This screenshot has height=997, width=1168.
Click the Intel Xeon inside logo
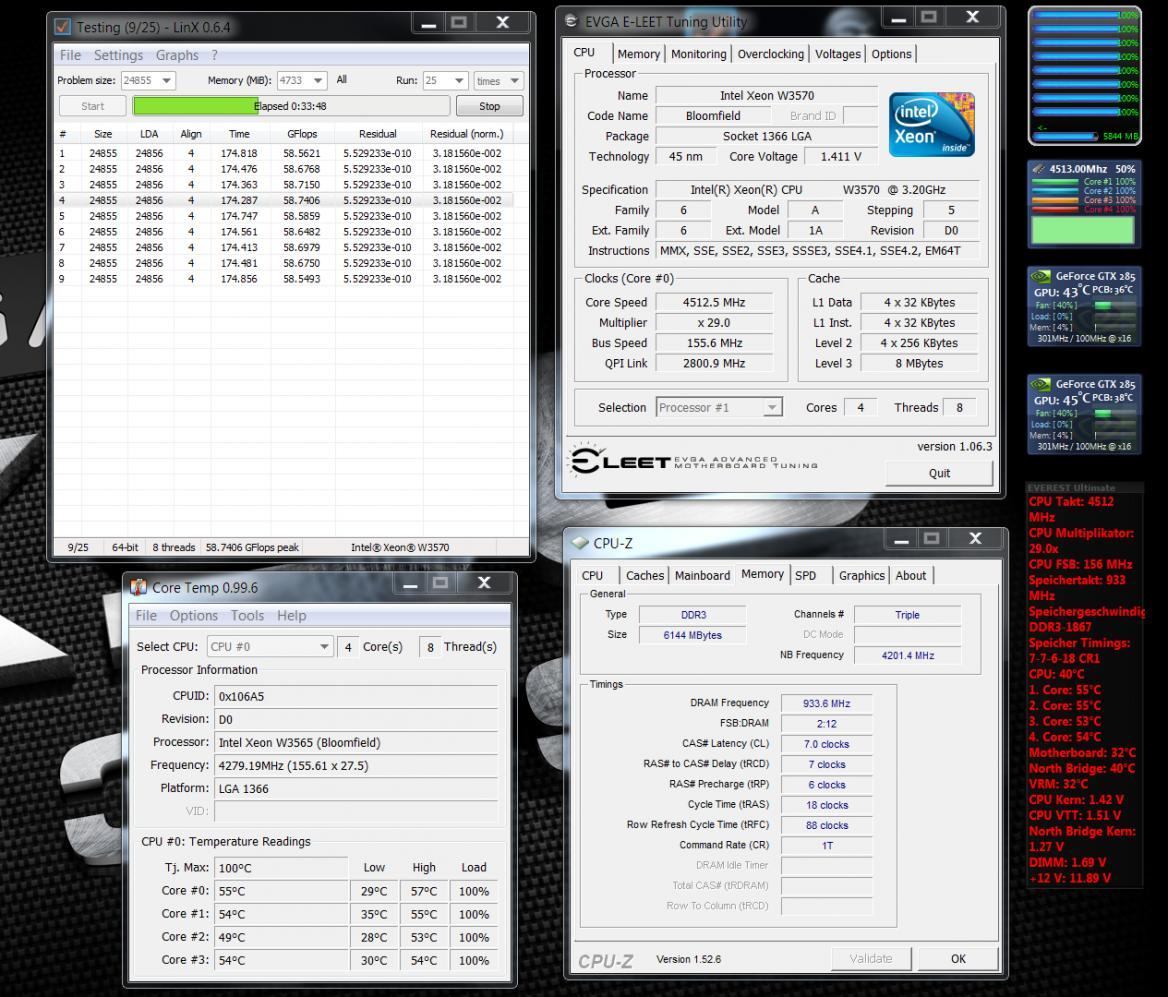(x=931, y=124)
